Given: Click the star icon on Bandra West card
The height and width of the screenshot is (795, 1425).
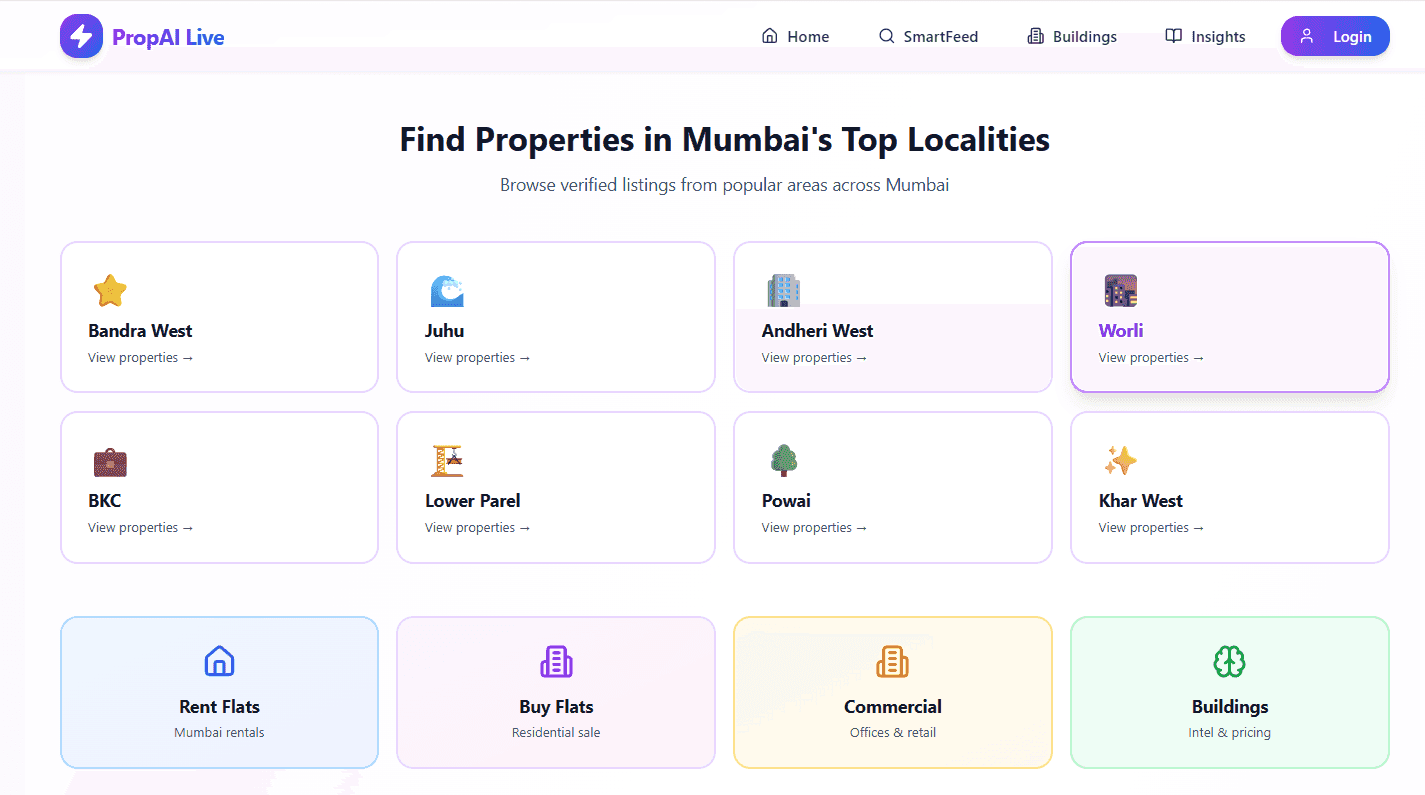Looking at the screenshot, I should tap(110, 291).
